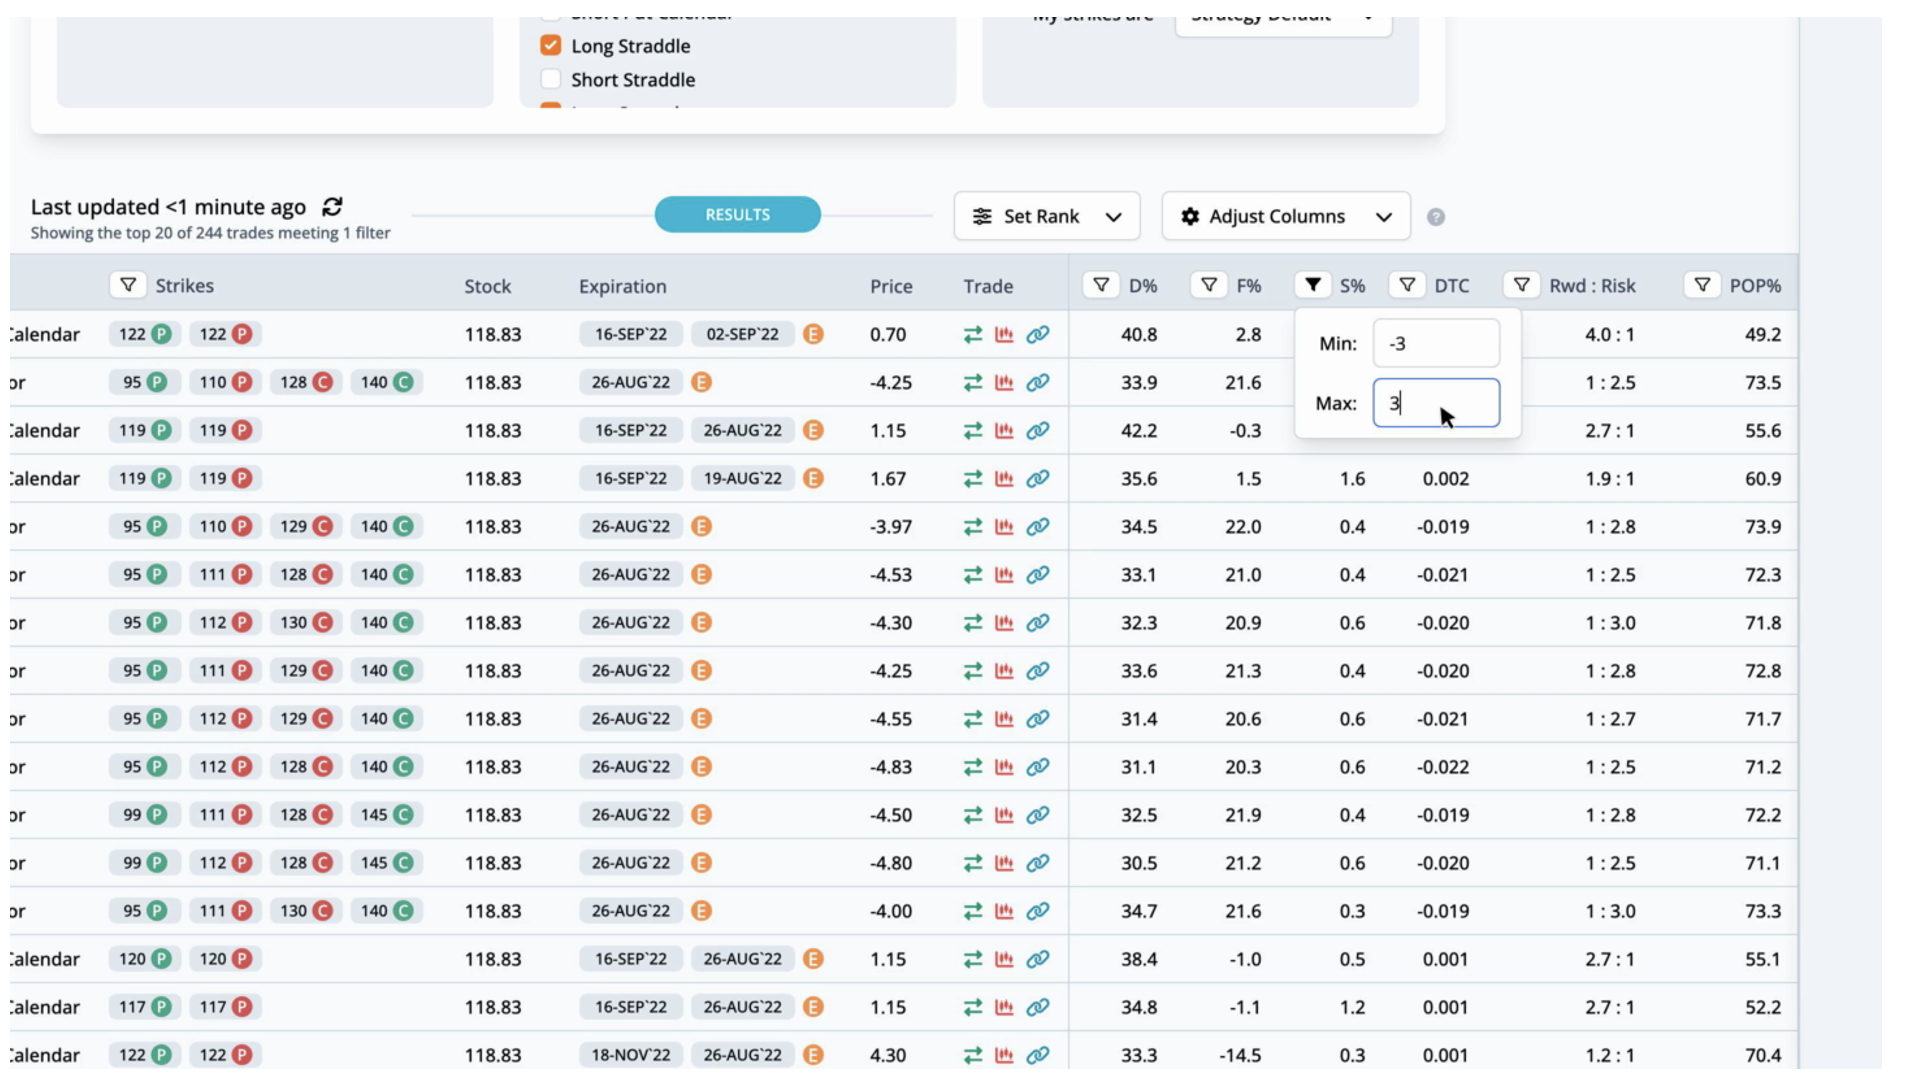
Task: Click the refresh icon beside Last updated
Action: 332,207
